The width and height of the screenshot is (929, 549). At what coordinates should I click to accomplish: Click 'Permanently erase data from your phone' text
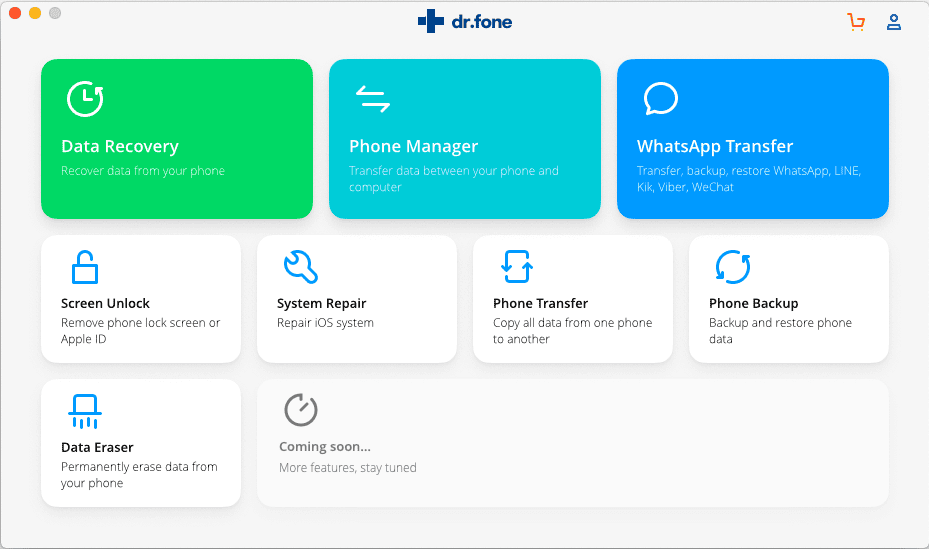coord(139,475)
